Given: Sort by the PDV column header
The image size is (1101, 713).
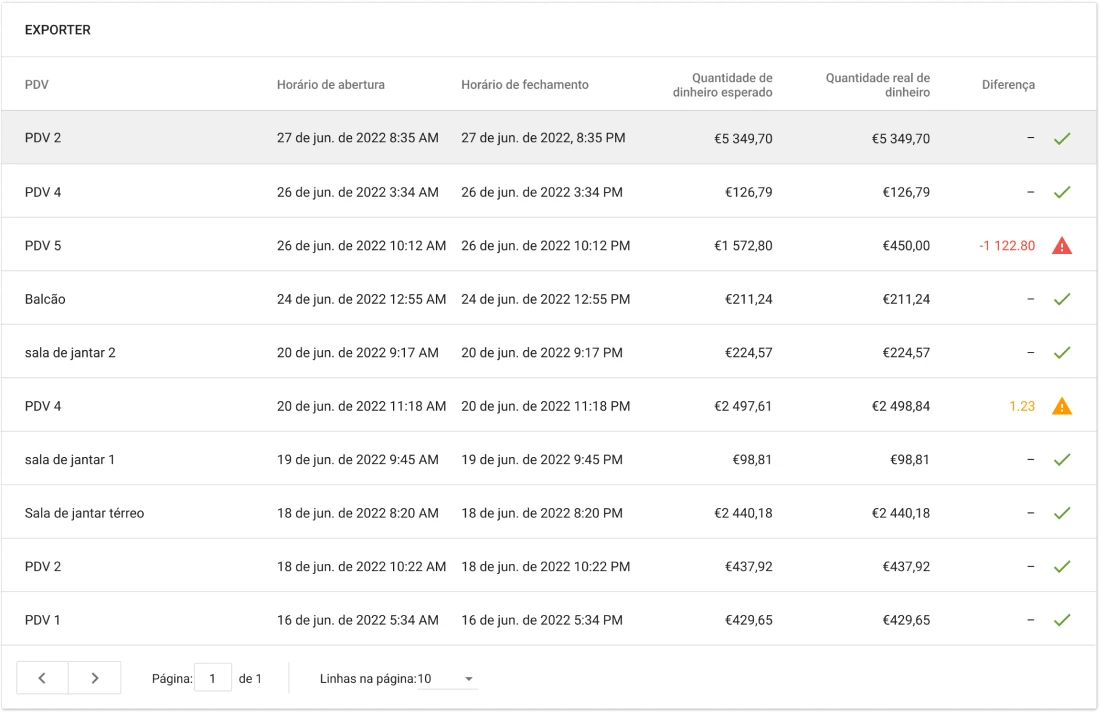Looking at the screenshot, I should point(37,85).
